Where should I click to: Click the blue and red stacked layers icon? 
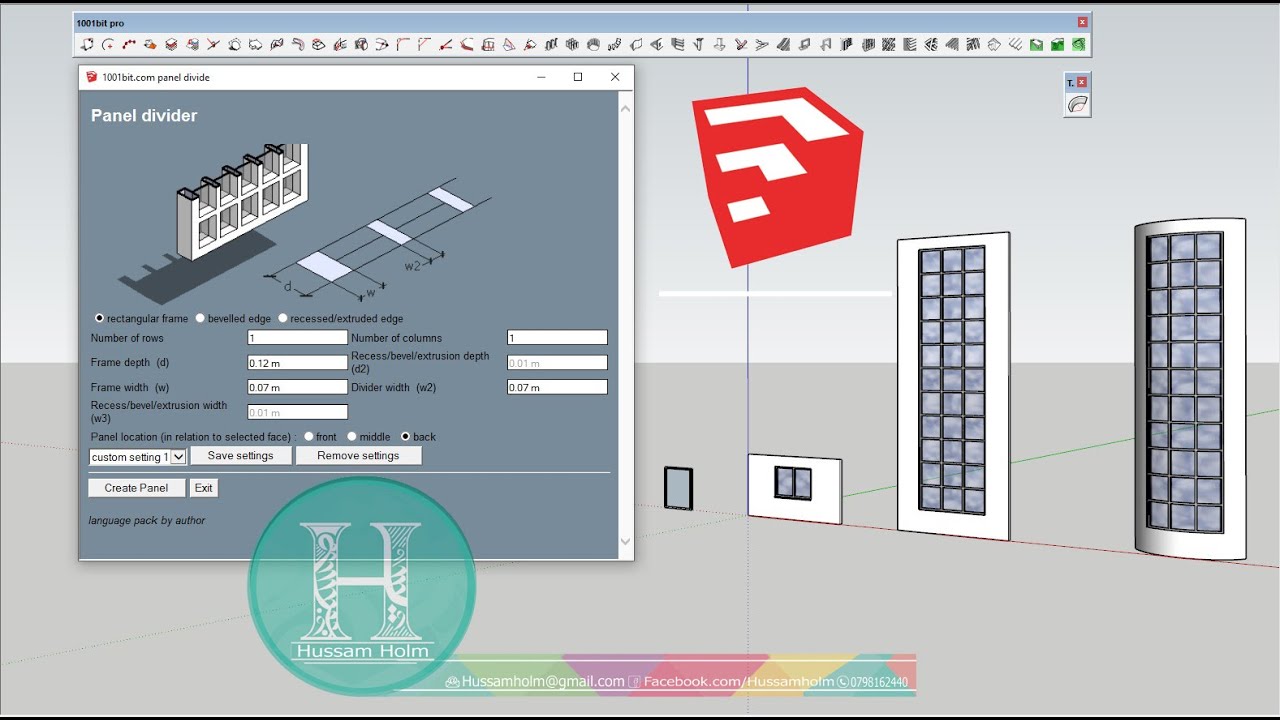coord(193,44)
